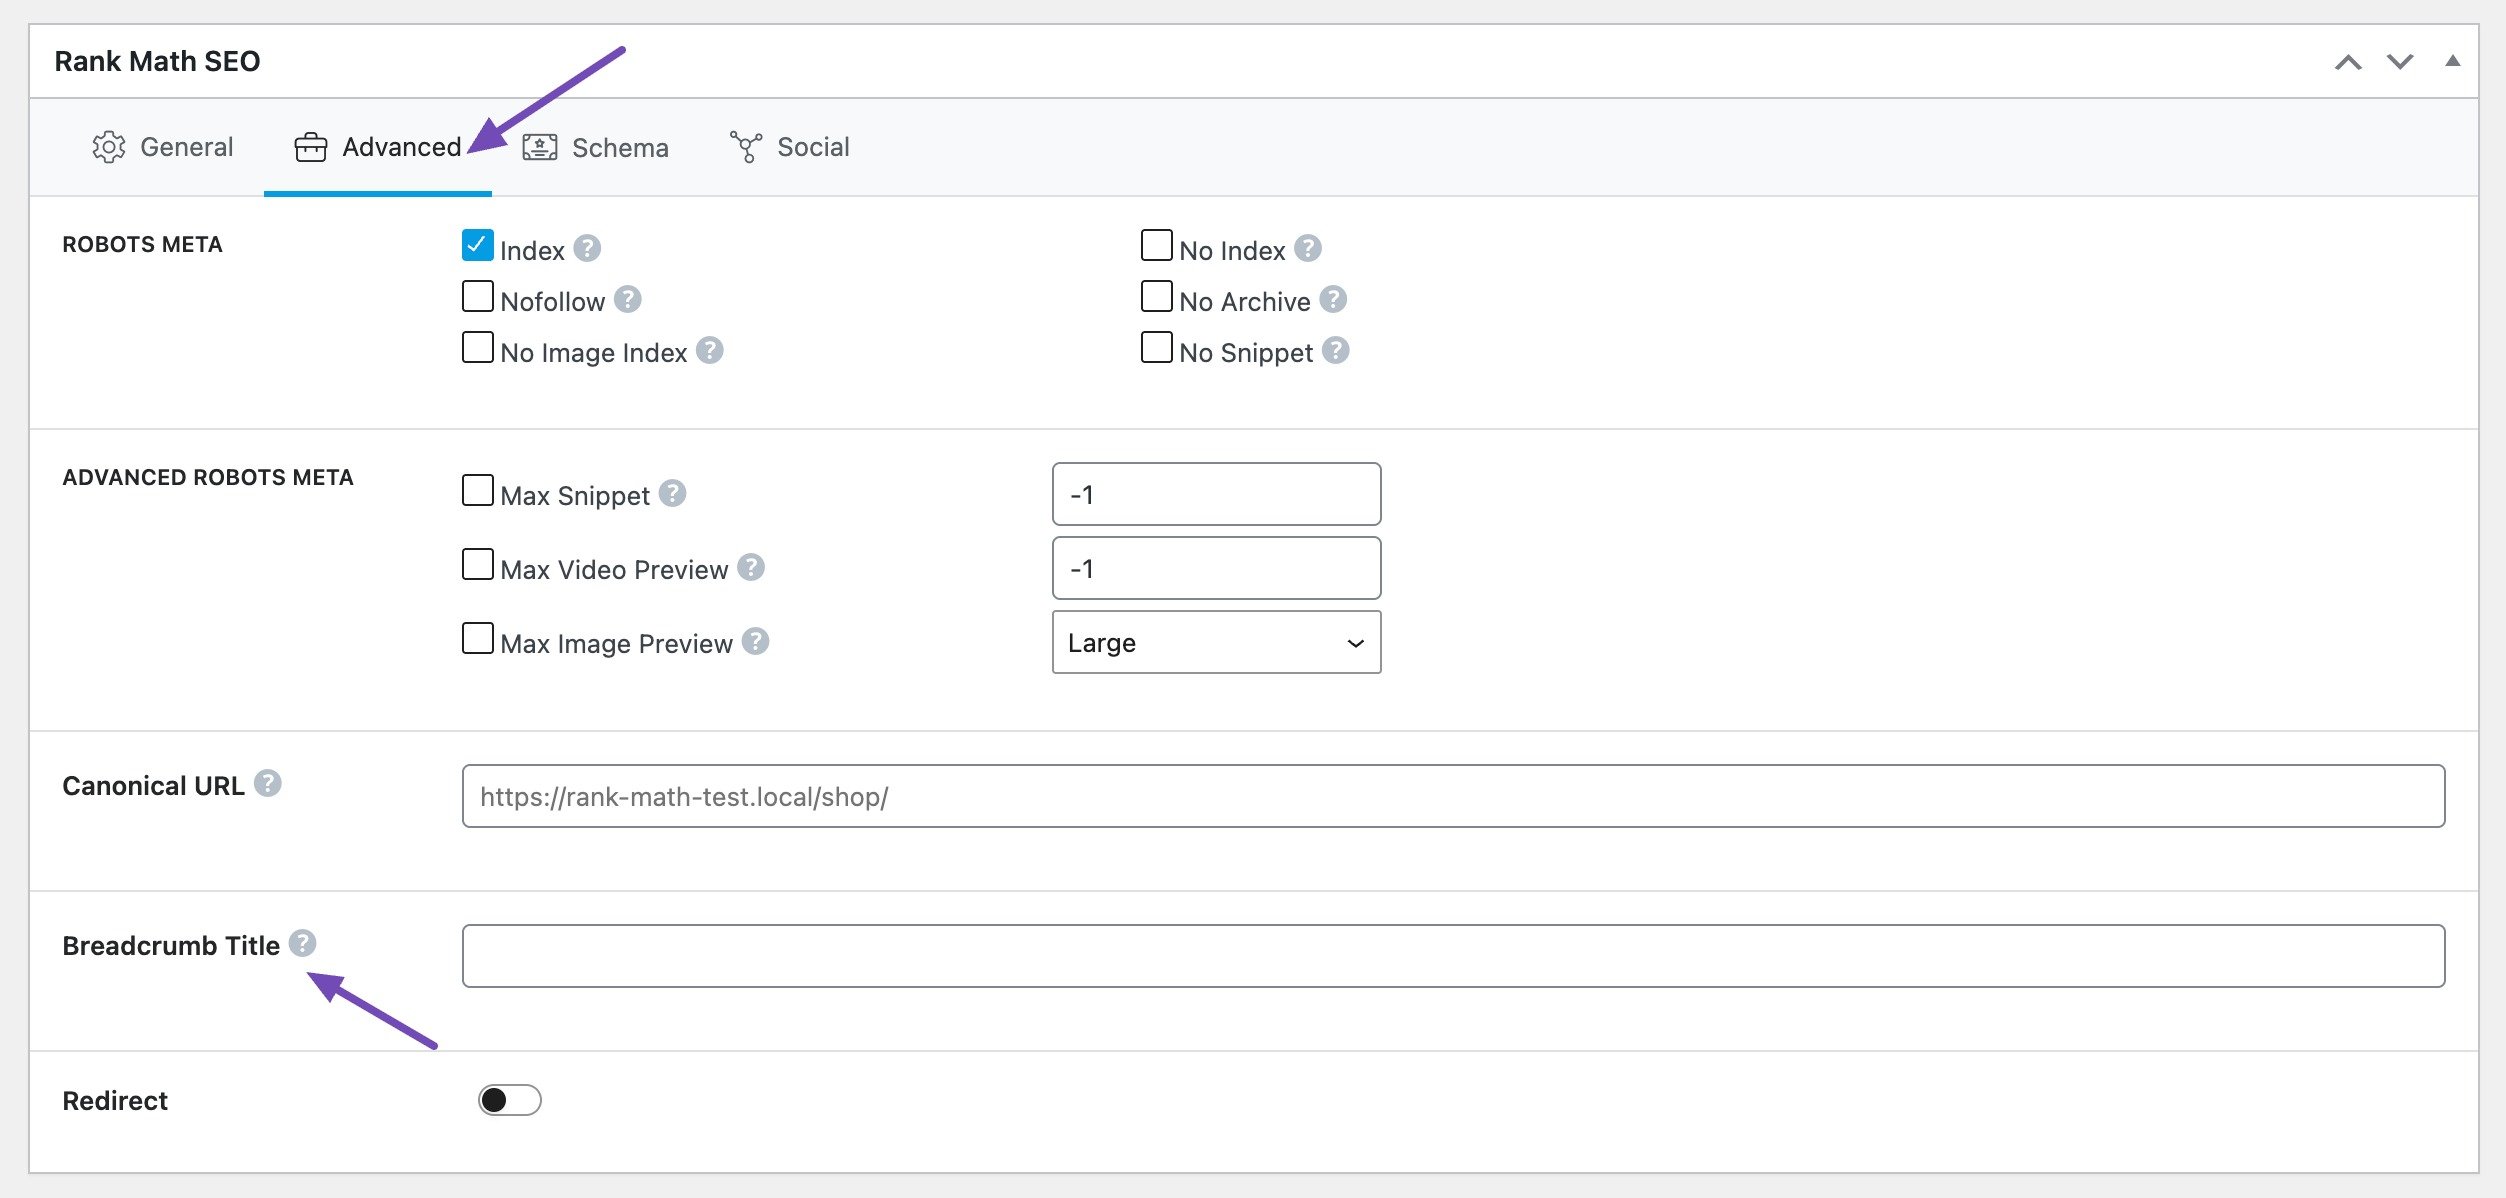Image resolution: width=2506 pixels, height=1198 pixels.
Task: Show Max Snippet help tooltip
Action: tap(673, 493)
